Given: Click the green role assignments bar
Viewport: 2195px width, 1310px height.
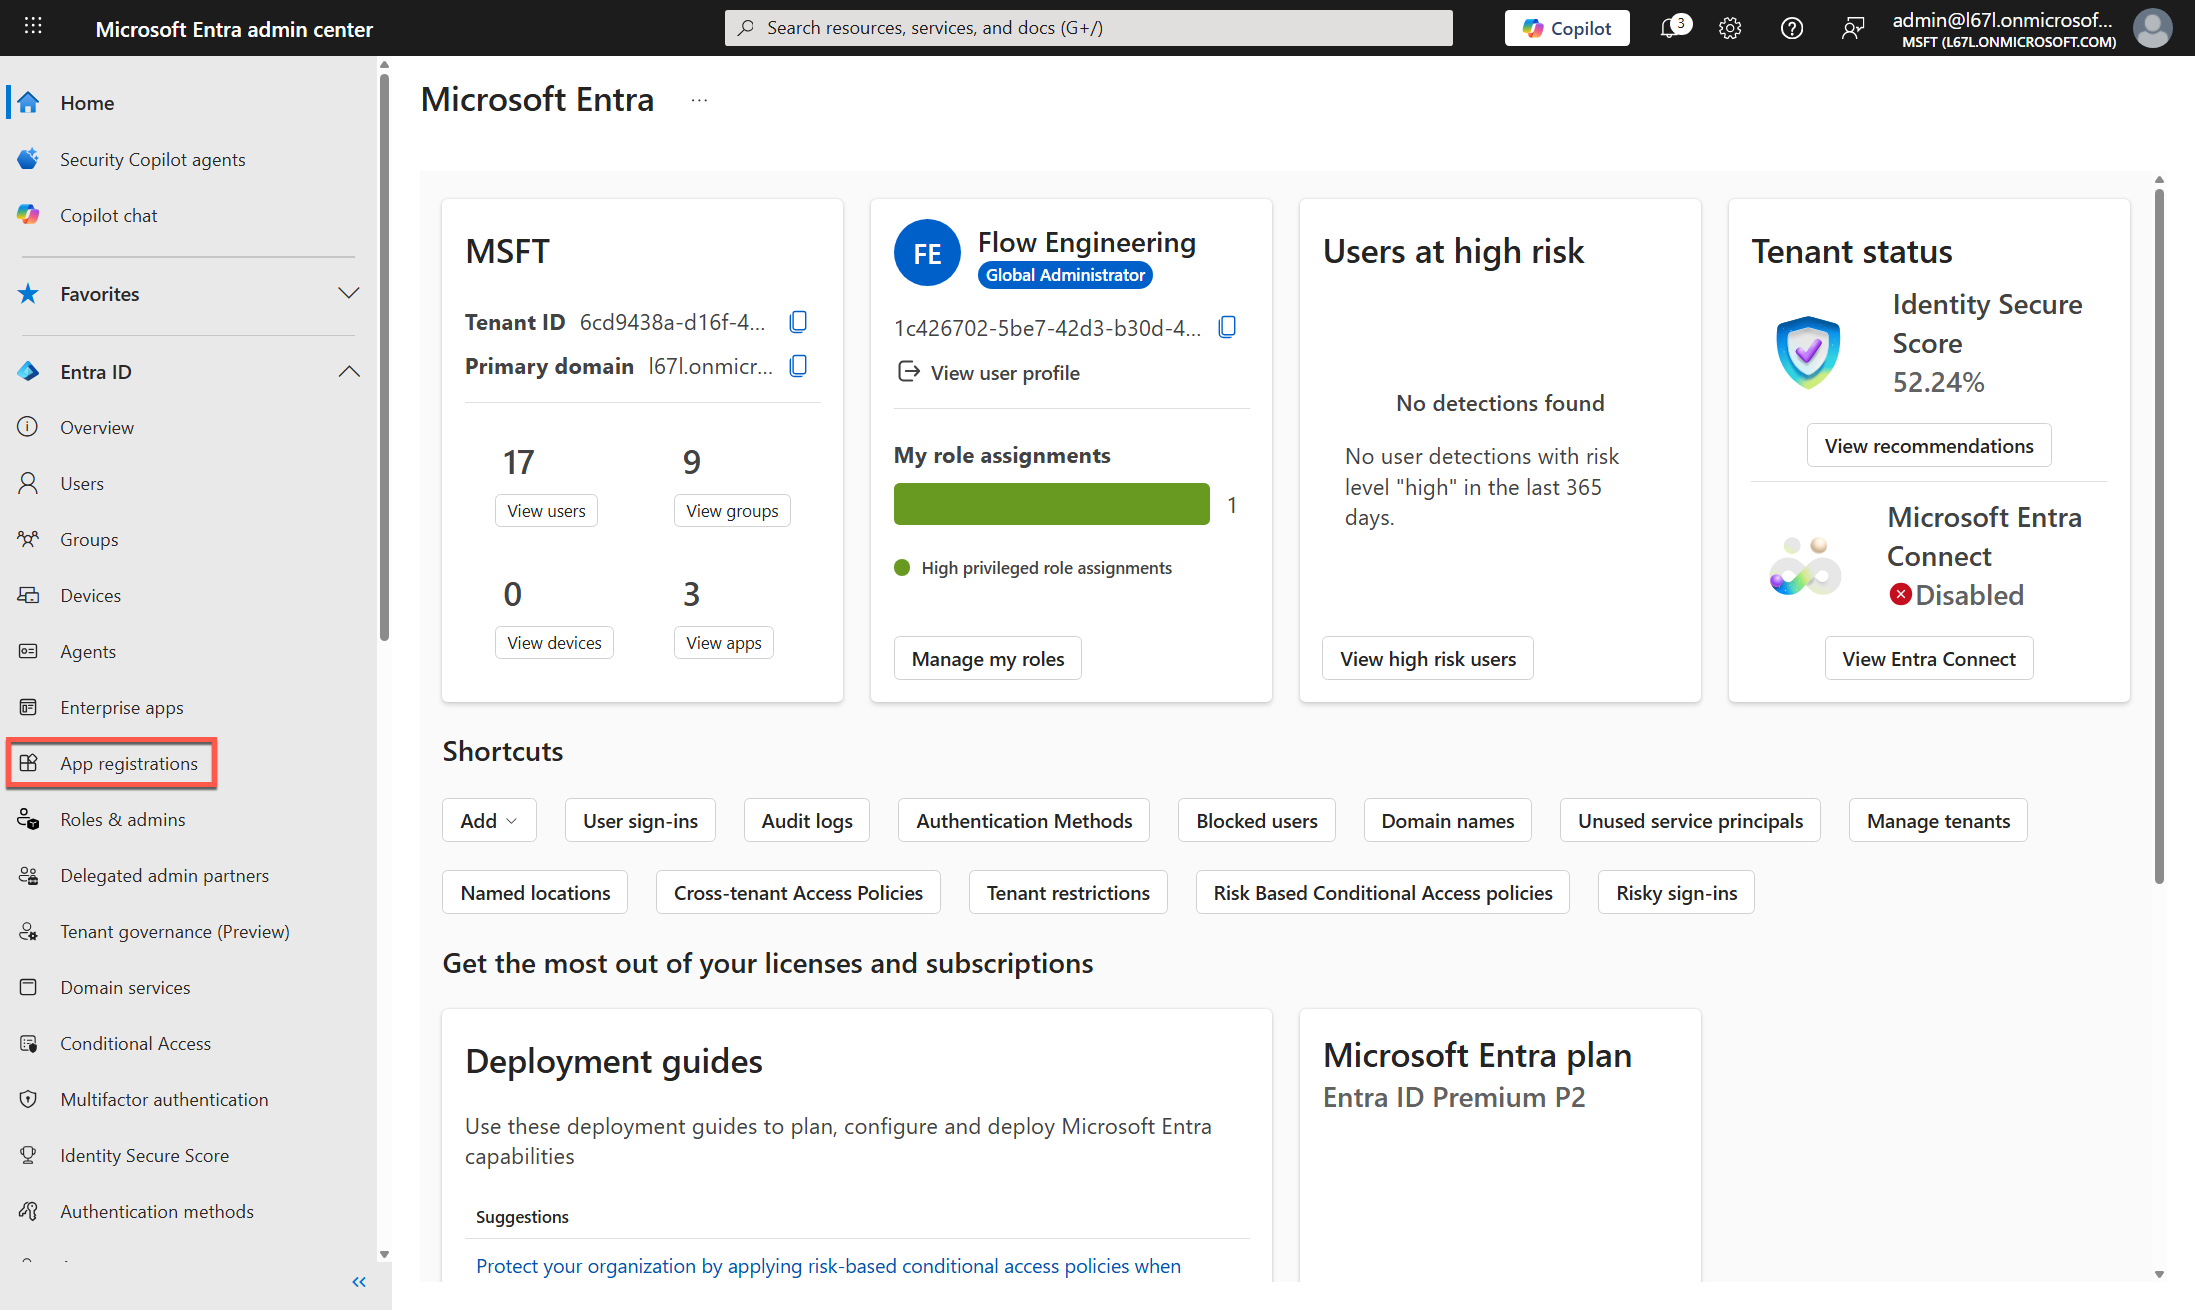Looking at the screenshot, I should [1051, 504].
